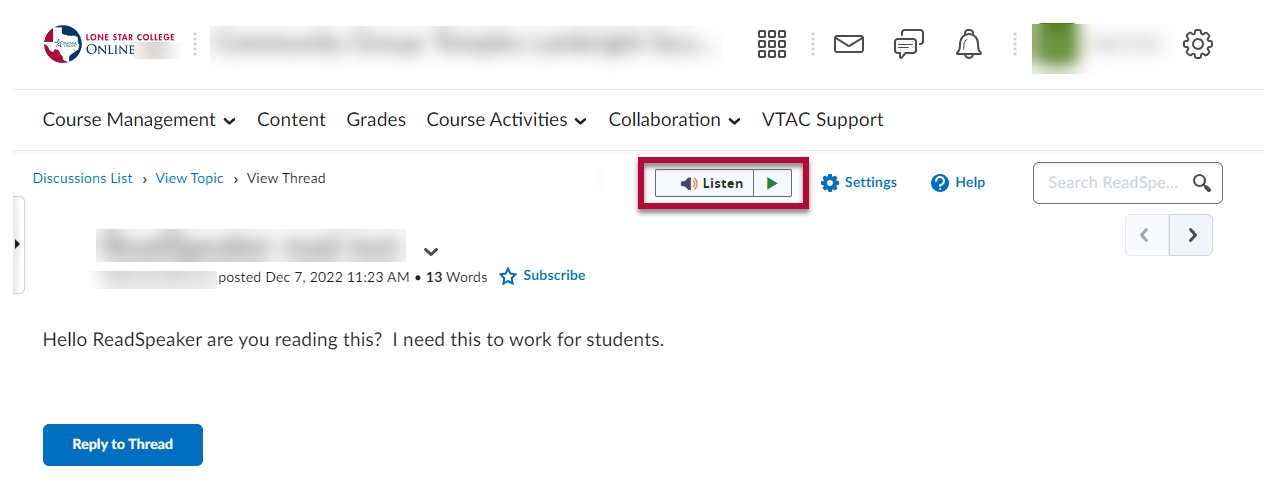Open the update alerts bell icon
Screen dimensions: 1277x501
(968, 44)
